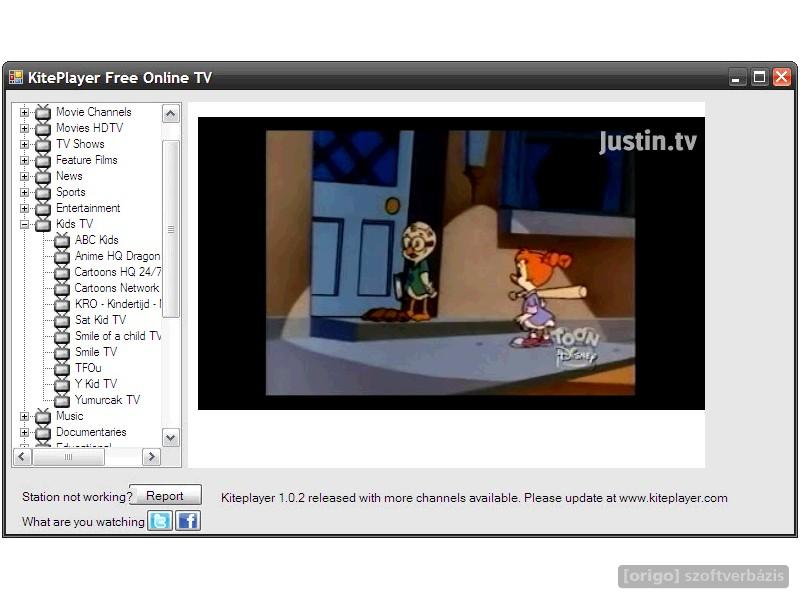Click the TV icon beside Music

pos(43,416)
